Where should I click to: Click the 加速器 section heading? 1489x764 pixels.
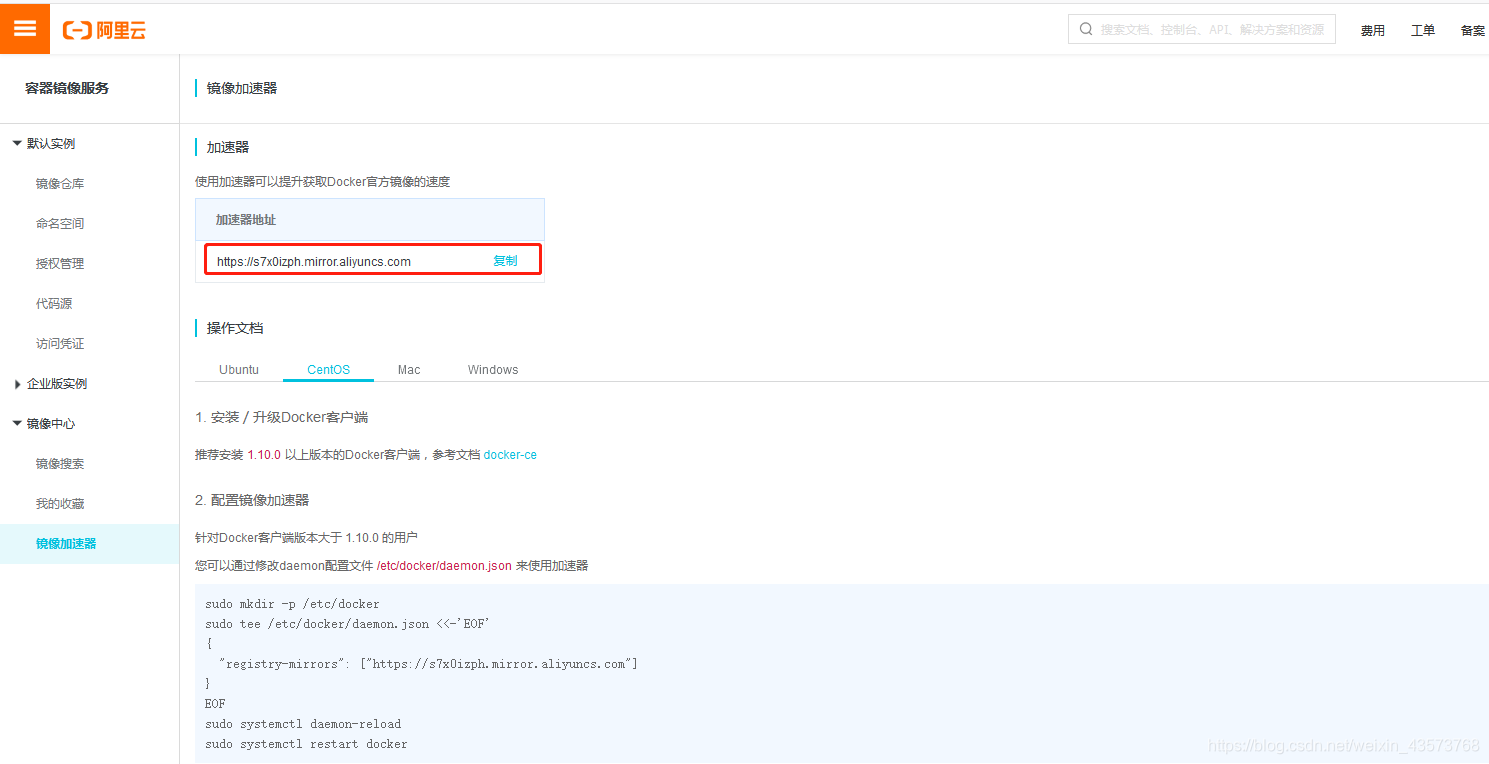coord(228,147)
